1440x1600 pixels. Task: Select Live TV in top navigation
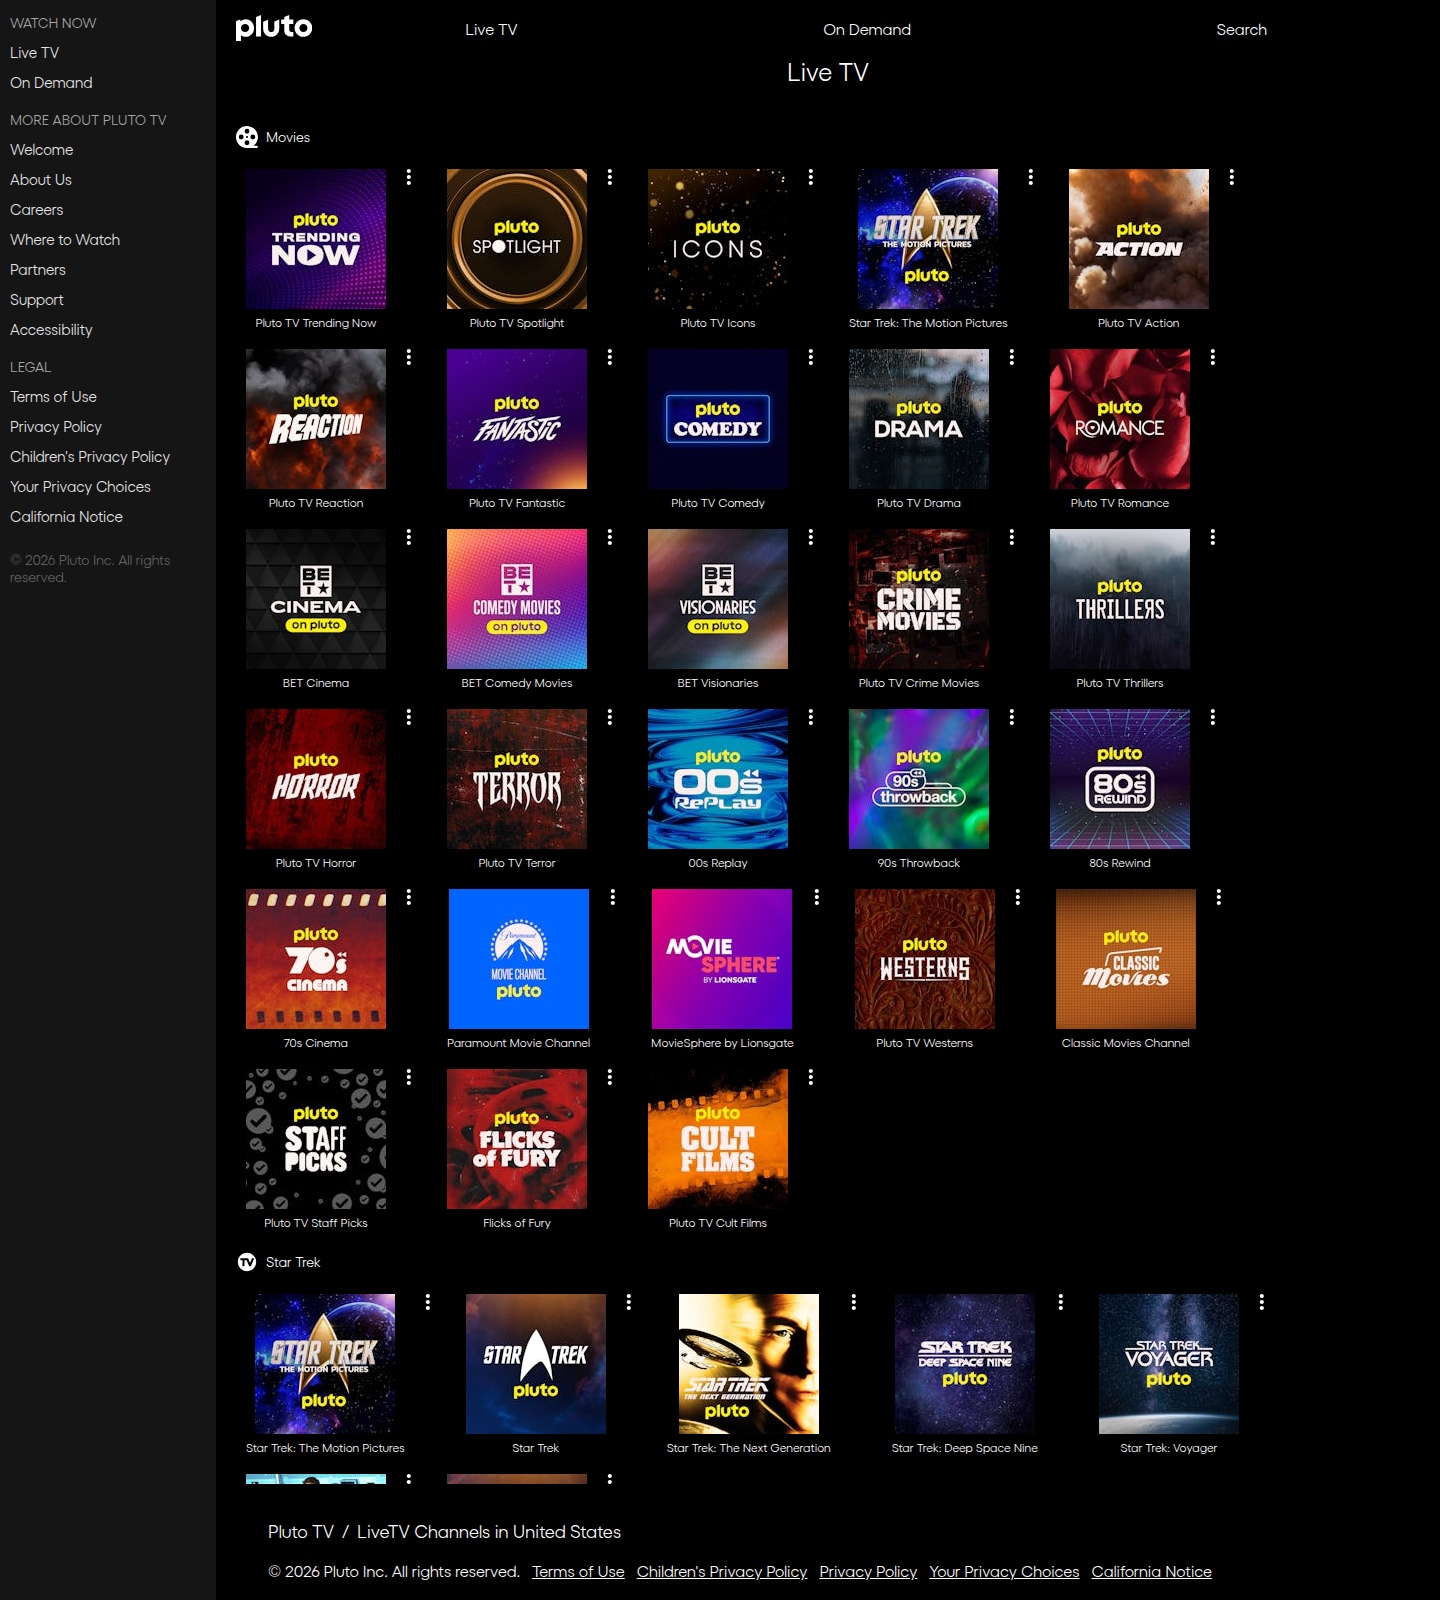point(491,30)
